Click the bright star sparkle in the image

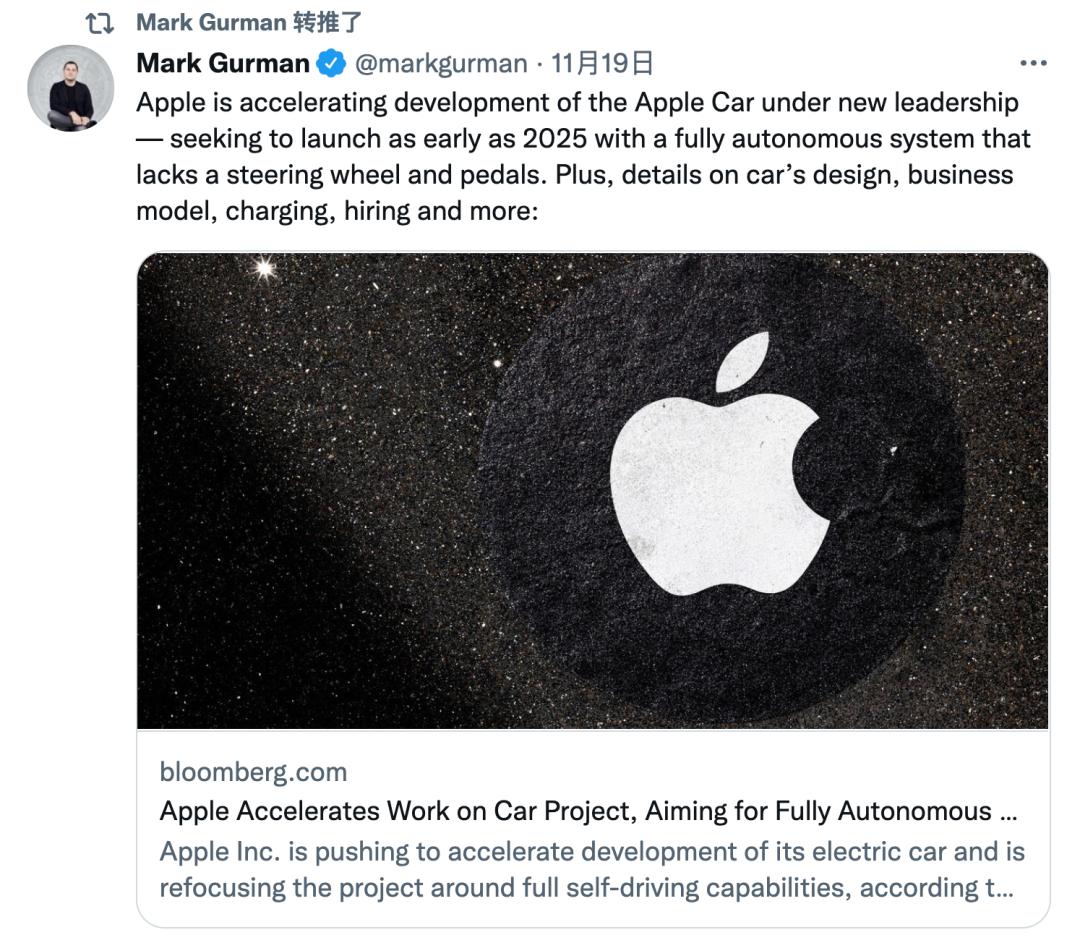coord(265,268)
